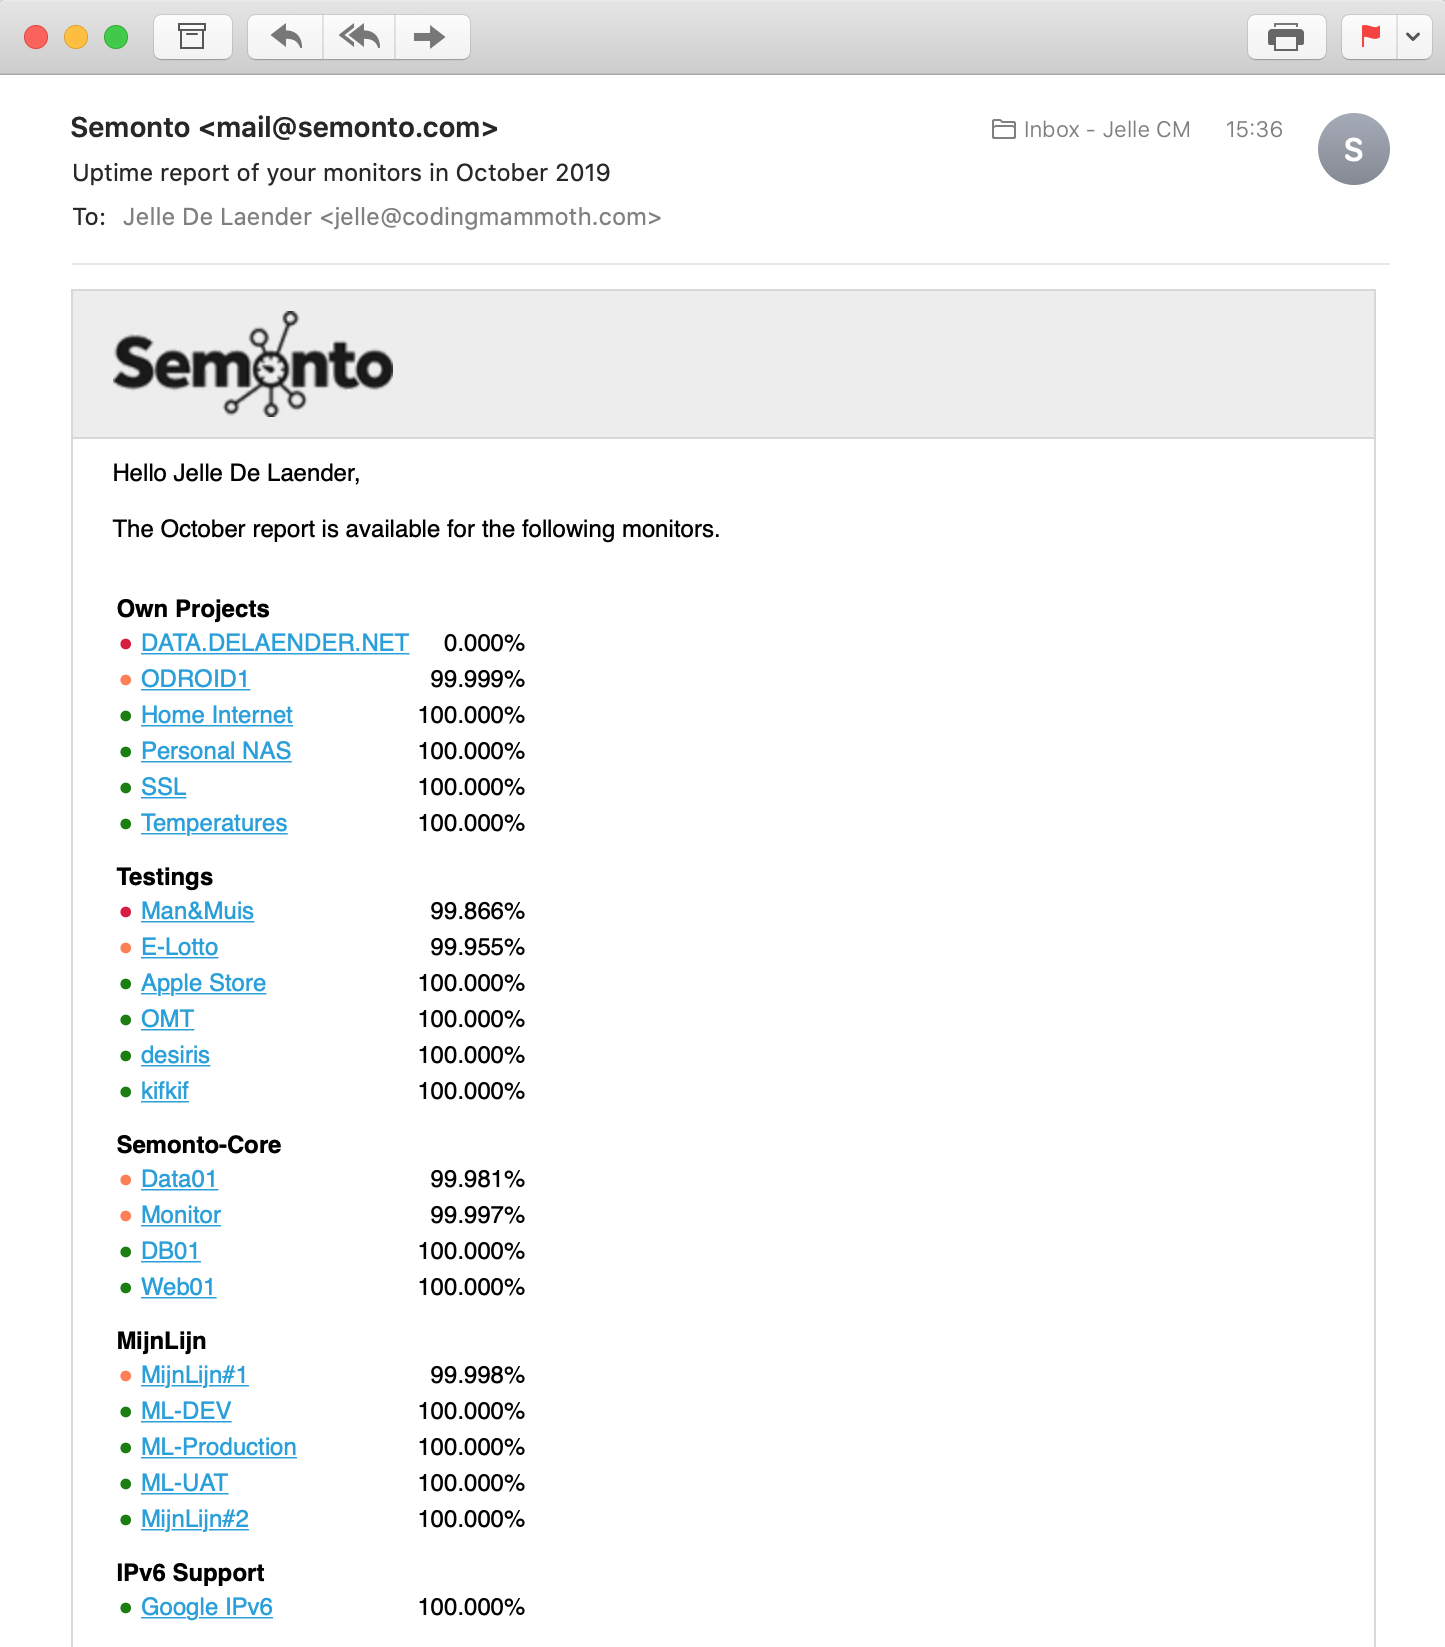Screen dimensions: 1445x1647
Task: Open the Google IPv6 report link
Action: [x=206, y=1607]
